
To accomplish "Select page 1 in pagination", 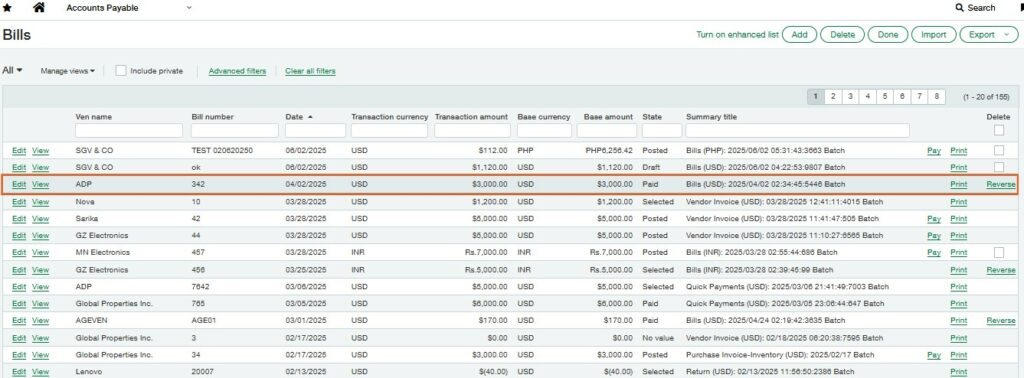I will [816, 97].
